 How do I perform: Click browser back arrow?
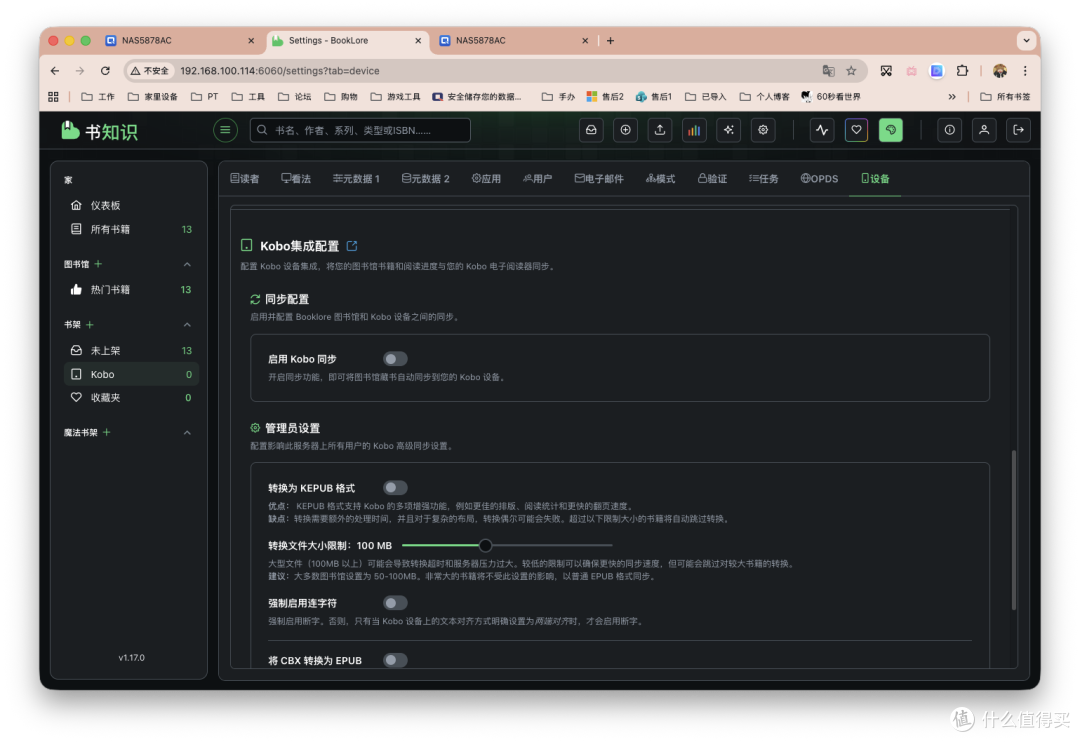55,71
